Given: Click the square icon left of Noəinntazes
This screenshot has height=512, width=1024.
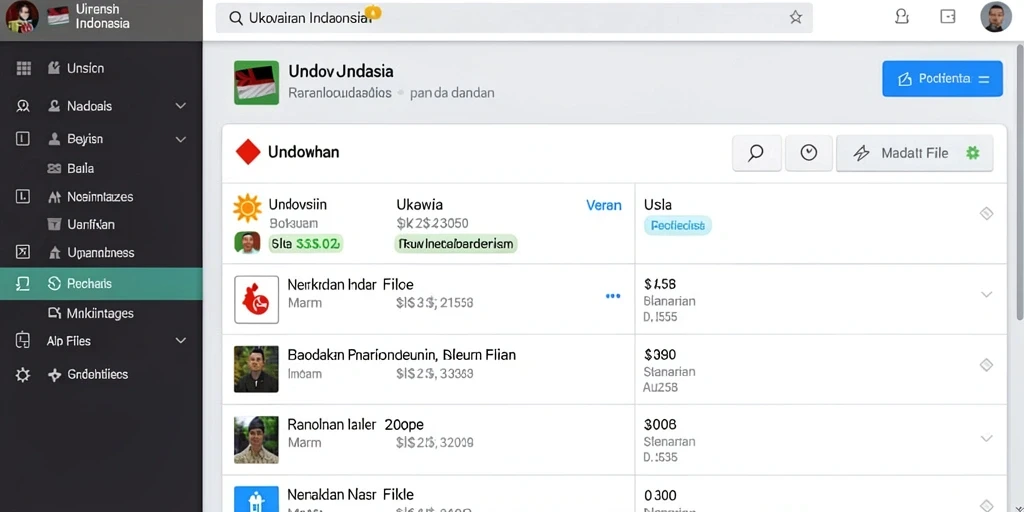Looking at the screenshot, I should tap(22, 196).
